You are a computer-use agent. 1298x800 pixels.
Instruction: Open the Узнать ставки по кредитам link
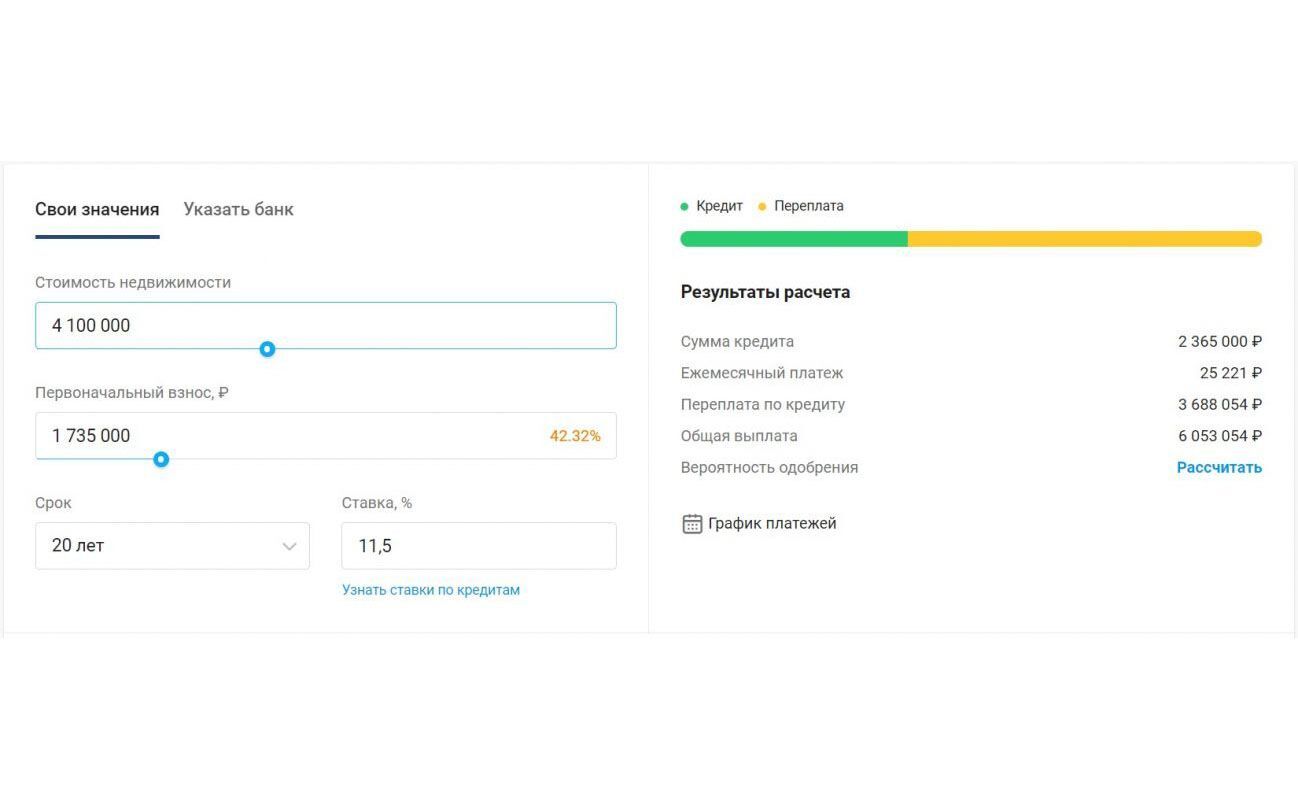[431, 590]
